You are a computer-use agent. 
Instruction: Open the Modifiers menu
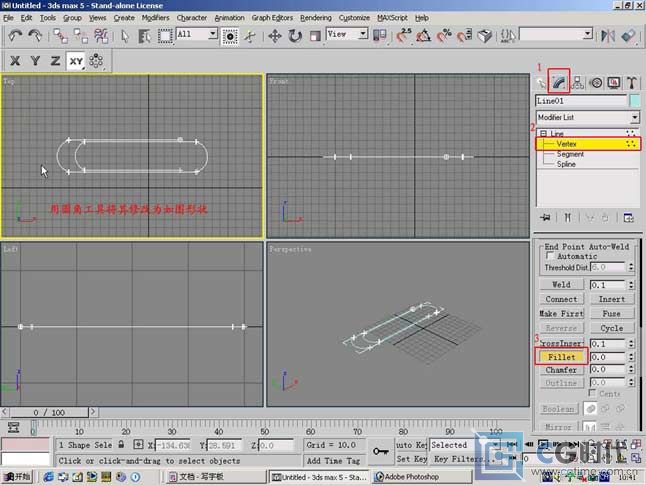[155, 18]
